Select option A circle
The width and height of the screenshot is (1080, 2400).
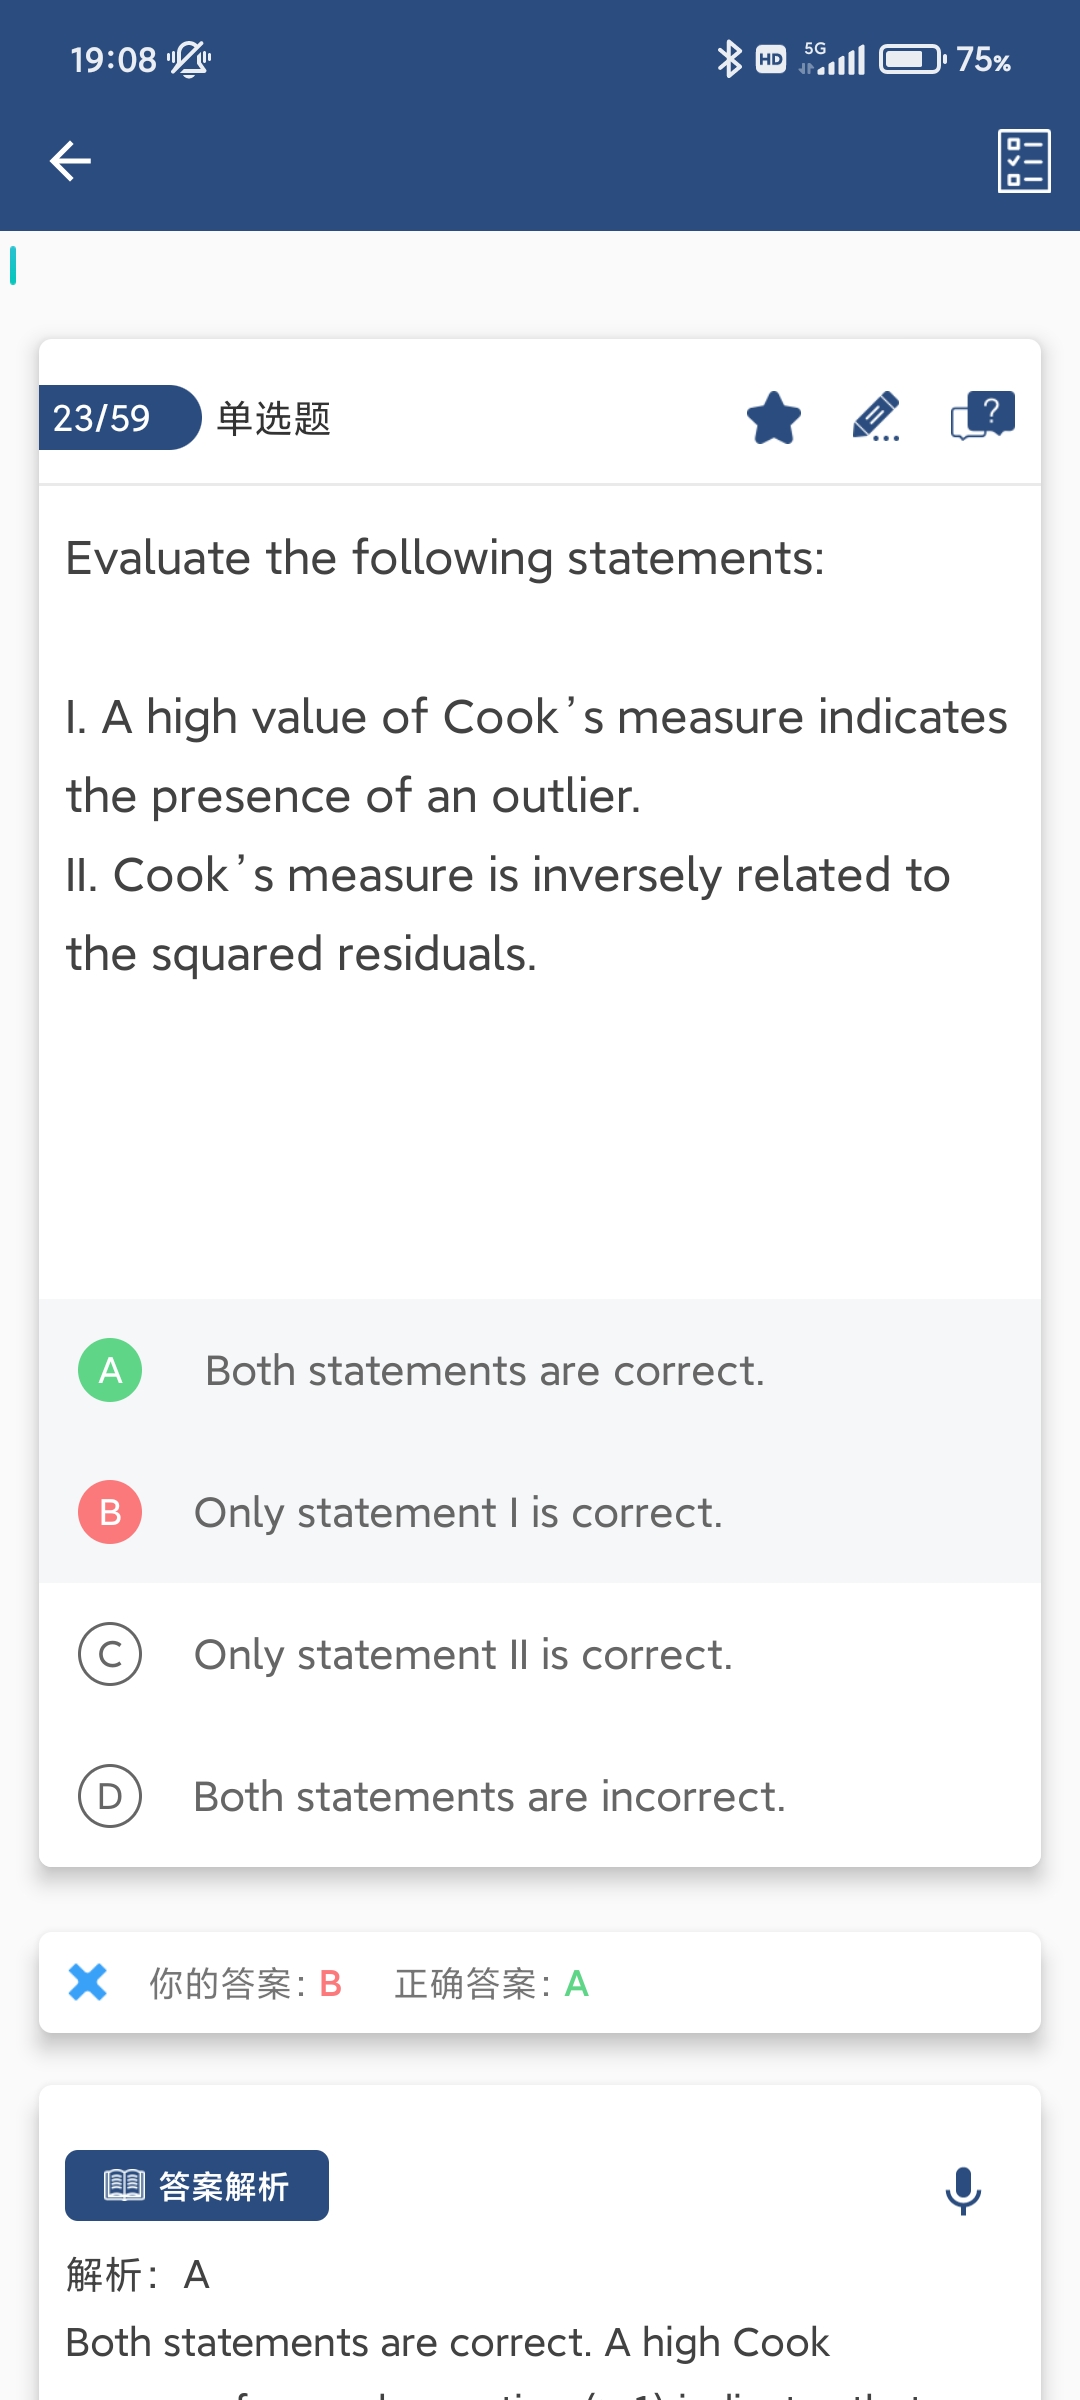110,1370
